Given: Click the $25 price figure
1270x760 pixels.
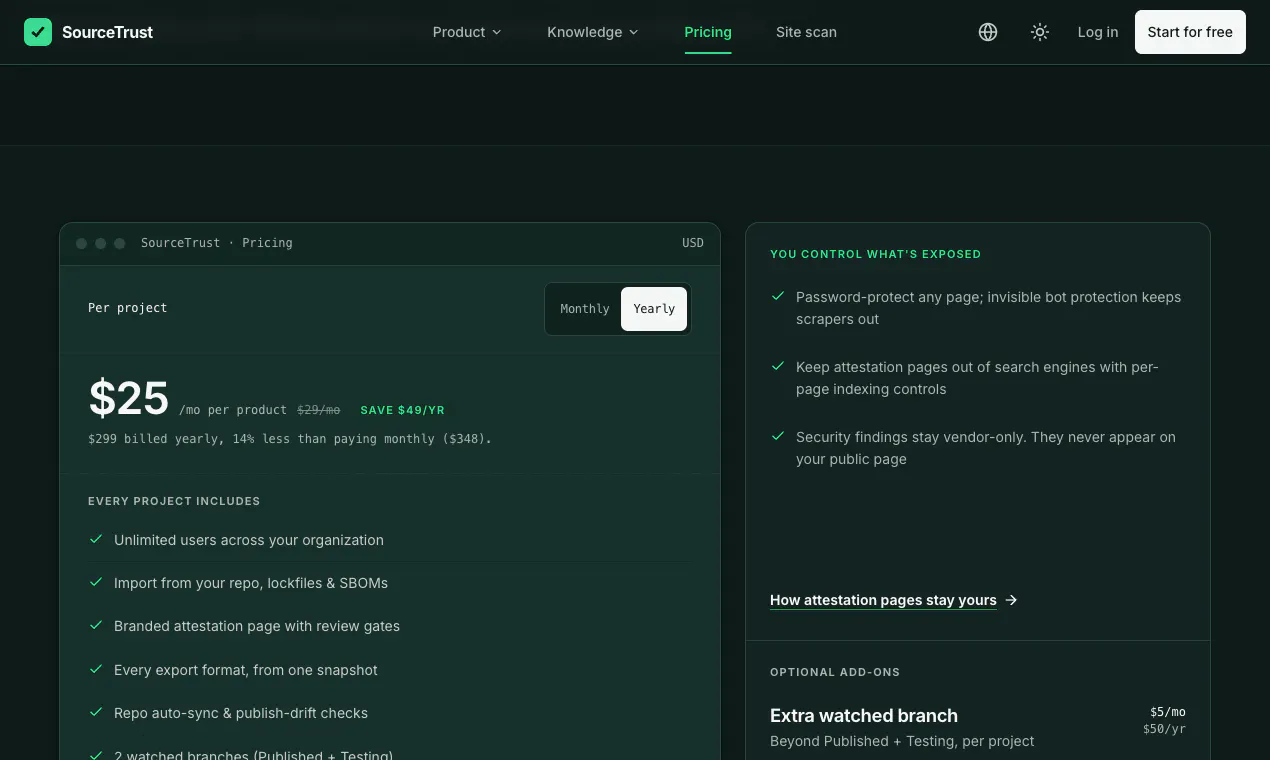Looking at the screenshot, I should coord(129,398).
